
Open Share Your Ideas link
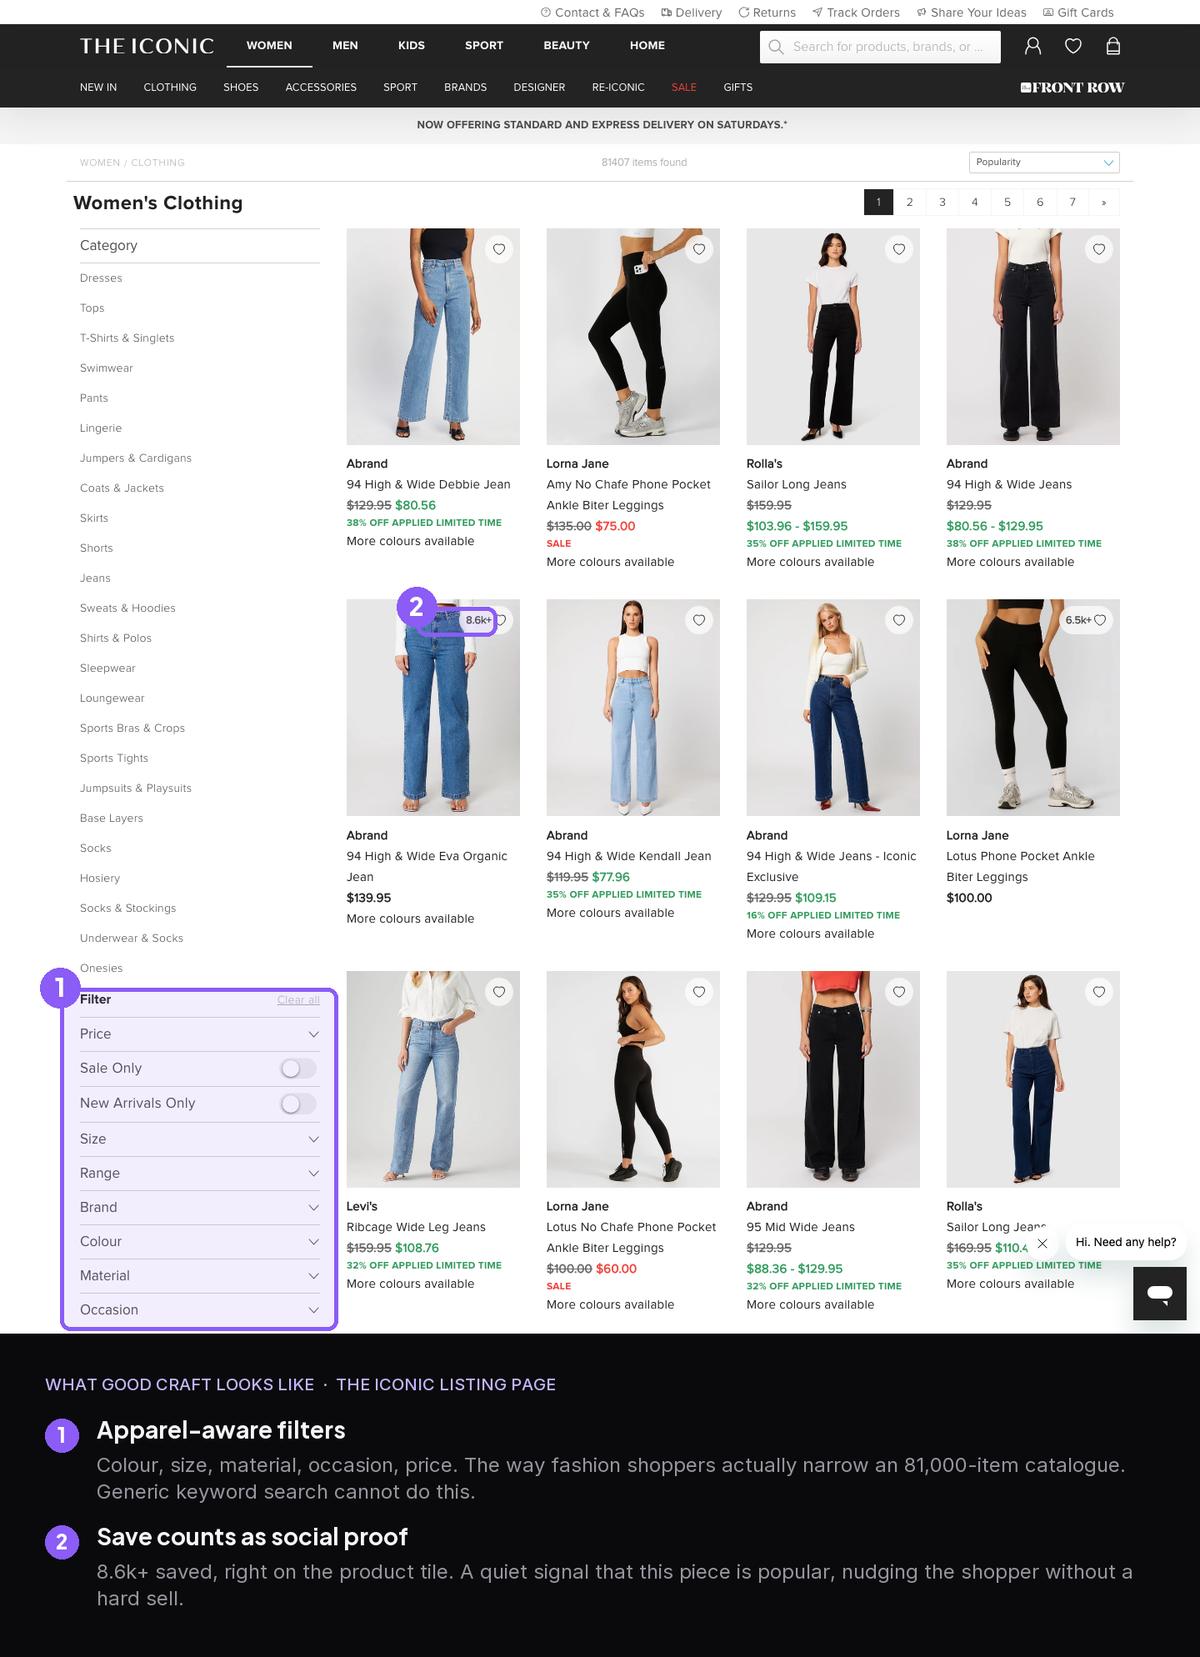pos(971,13)
